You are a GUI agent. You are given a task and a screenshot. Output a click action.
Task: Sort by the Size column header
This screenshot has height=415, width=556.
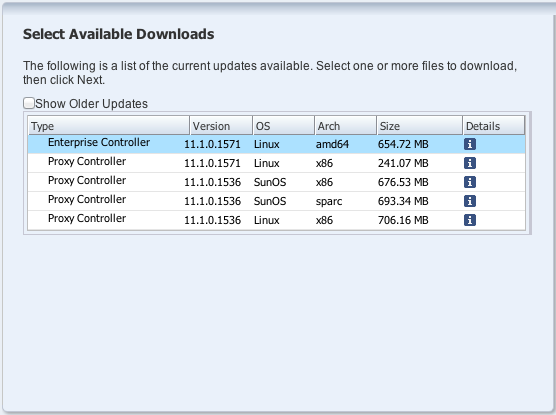pyautogui.click(x=420, y=126)
